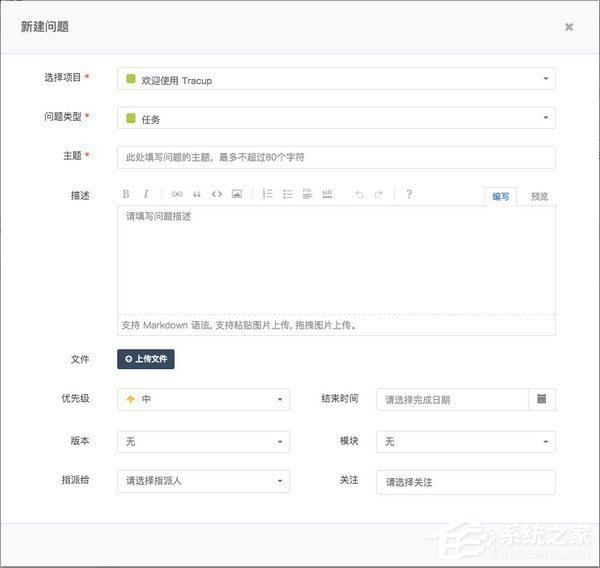
Task: Focus the 结束时间 date input field
Action: (452, 399)
